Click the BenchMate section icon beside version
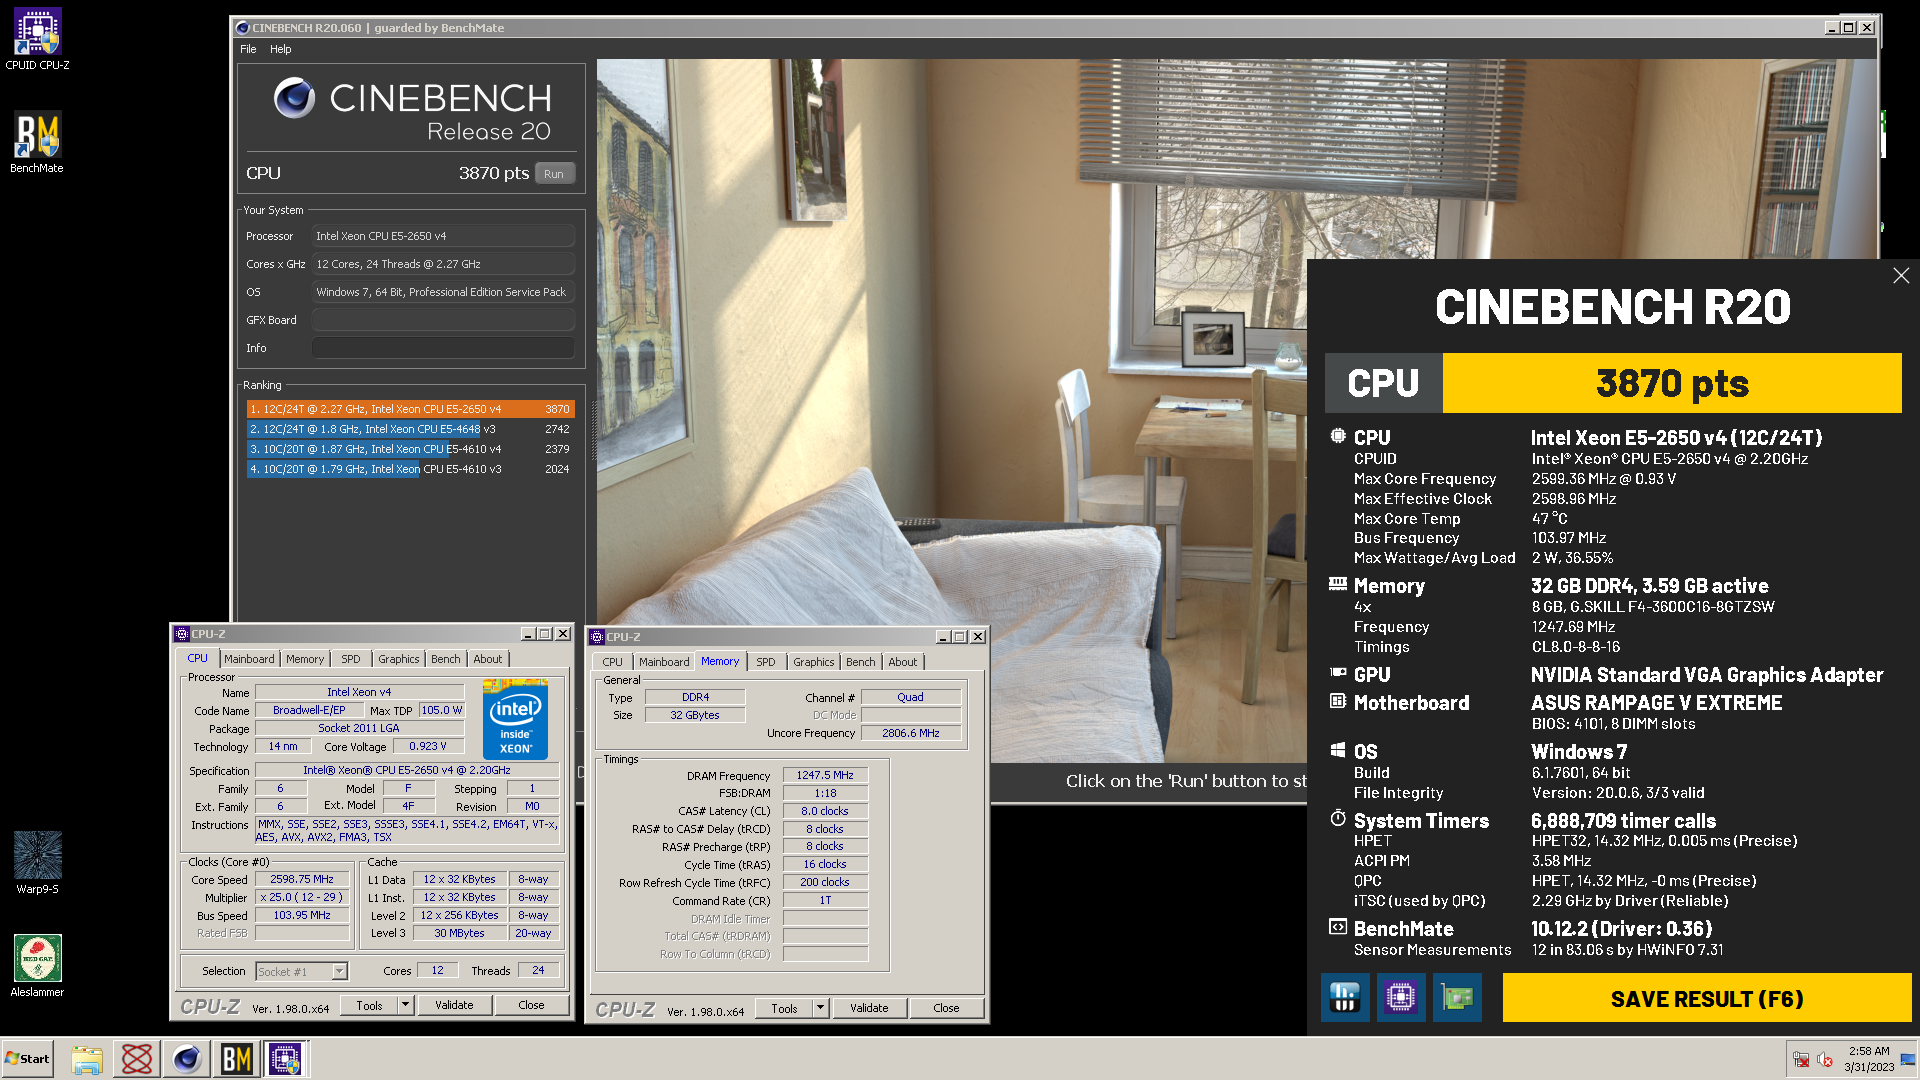Viewport: 1920px width, 1080px height. (1338, 927)
